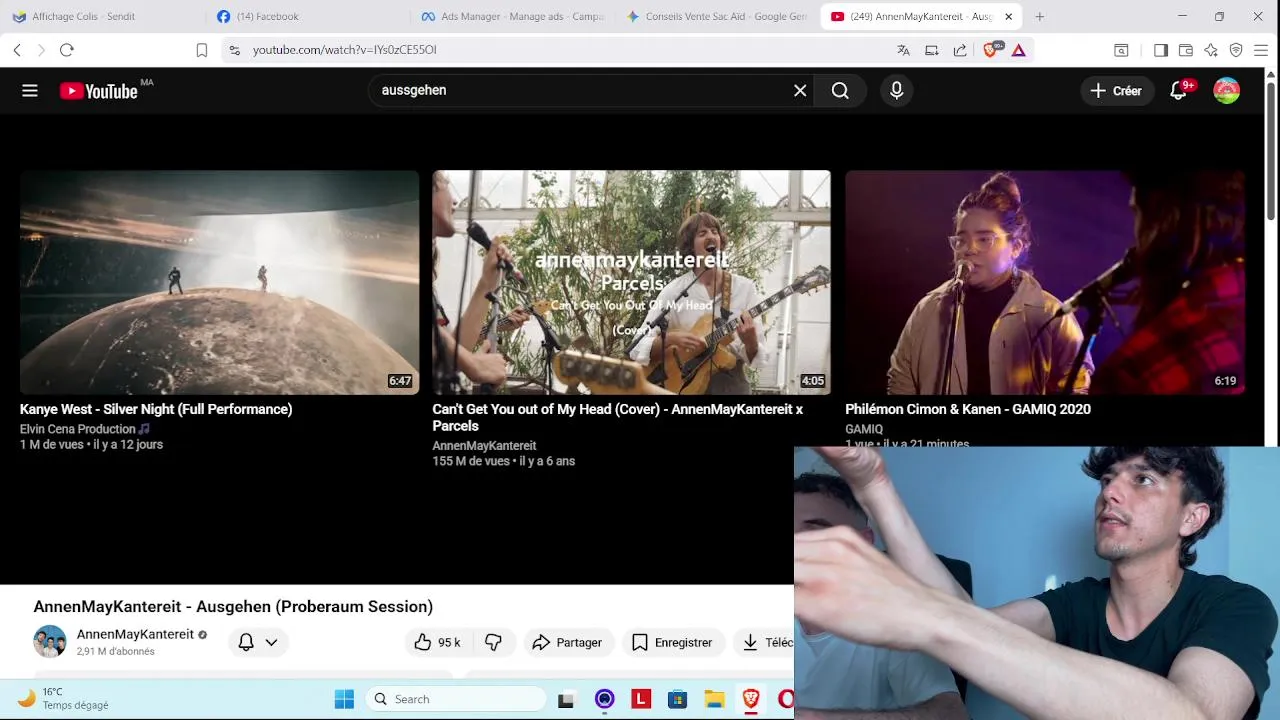Click the install app icon in address bar
Screen dimensions: 1280x720
tap(932, 50)
